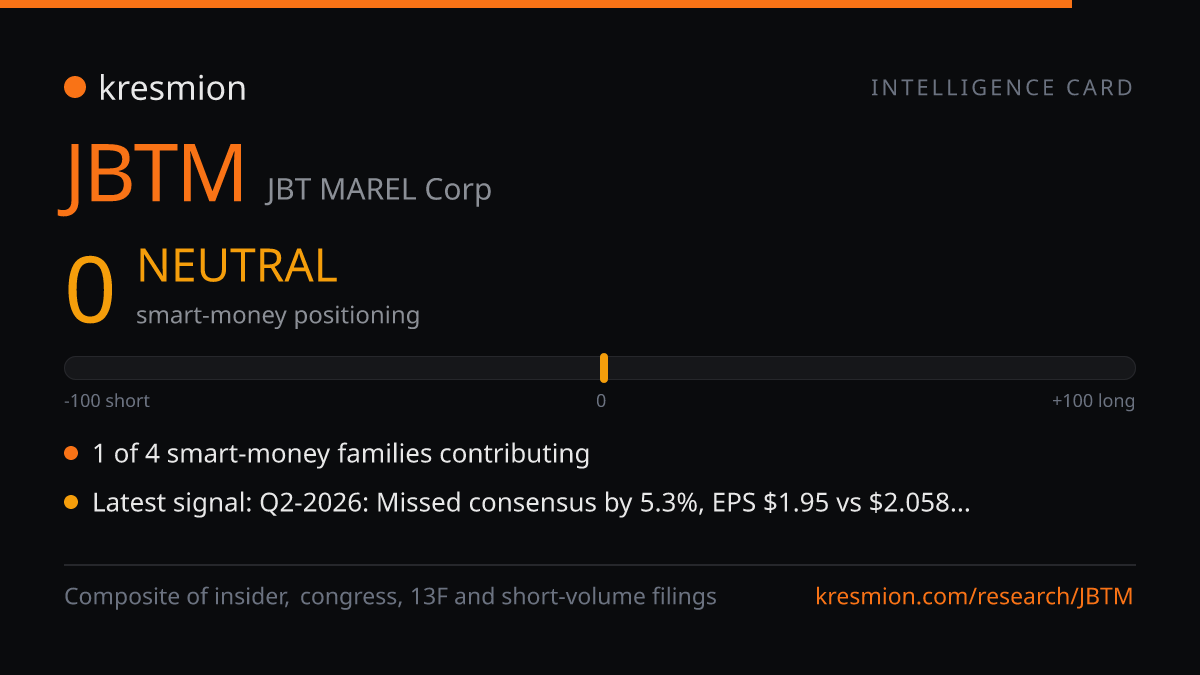The width and height of the screenshot is (1200, 675).
Task: Click the slider's orange position marker
Action: tap(604, 368)
